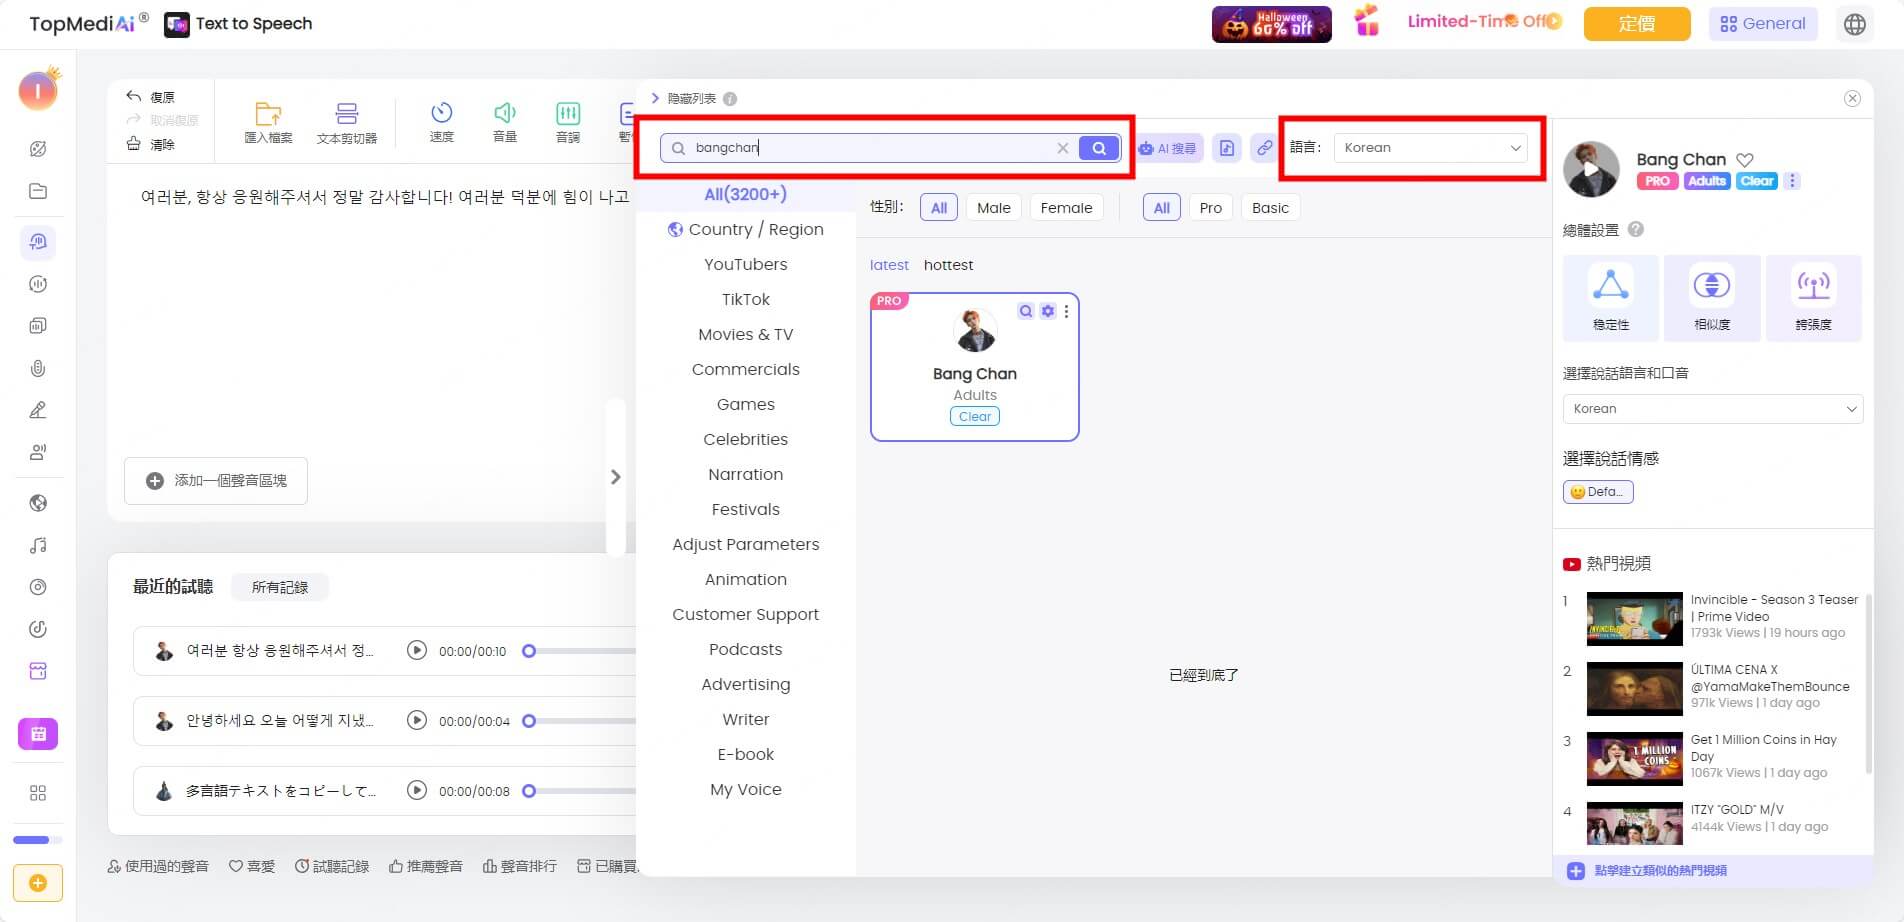Select the Male gender filter
Screen dimensions: 1904x922
coord(993,208)
